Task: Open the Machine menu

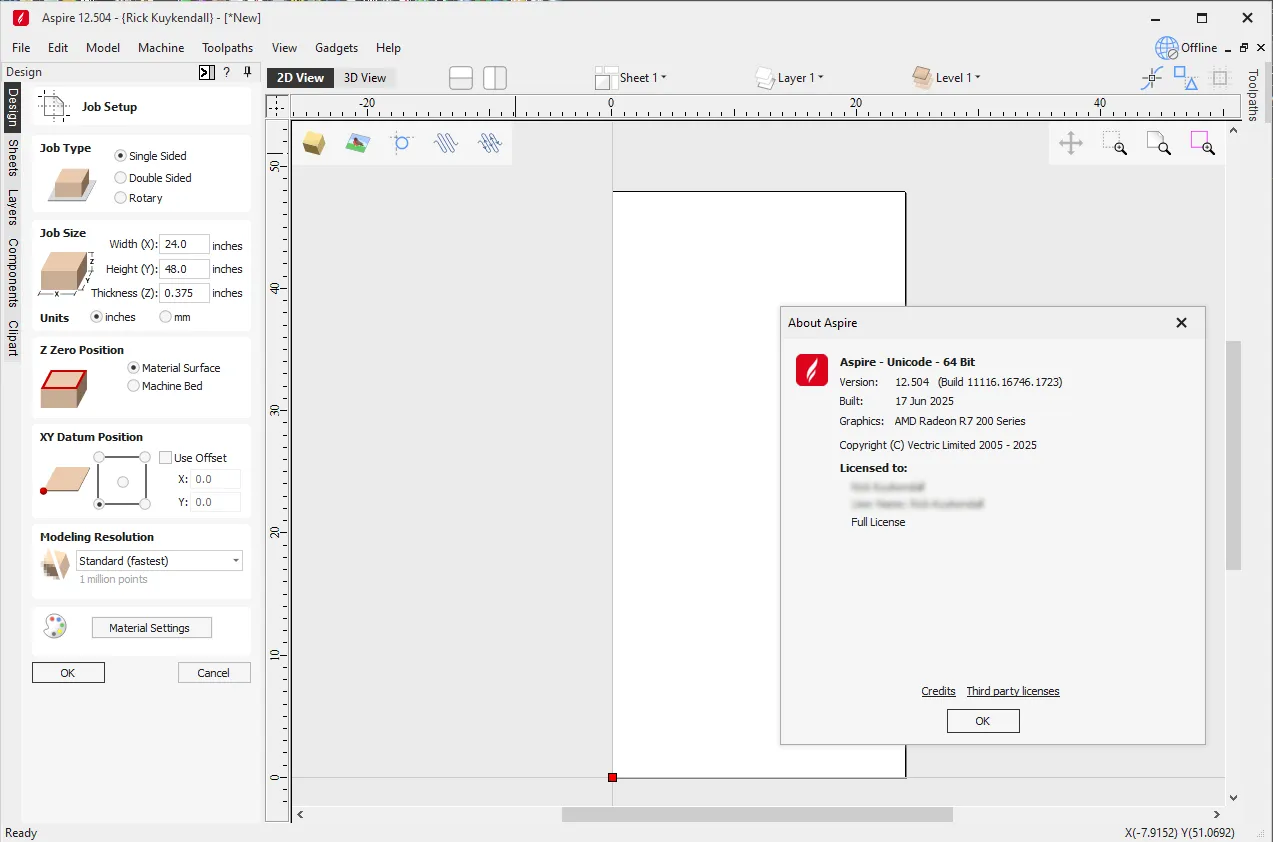Action: pos(161,48)
